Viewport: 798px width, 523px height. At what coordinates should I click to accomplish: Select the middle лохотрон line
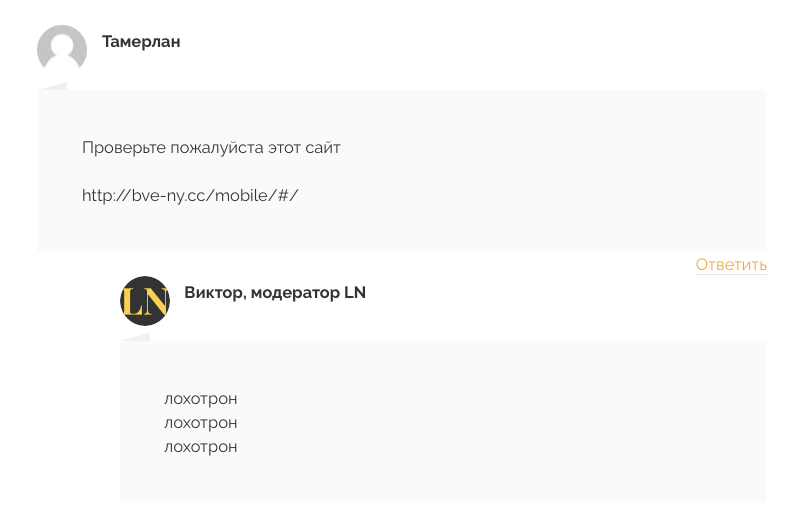tap(201, 423)
